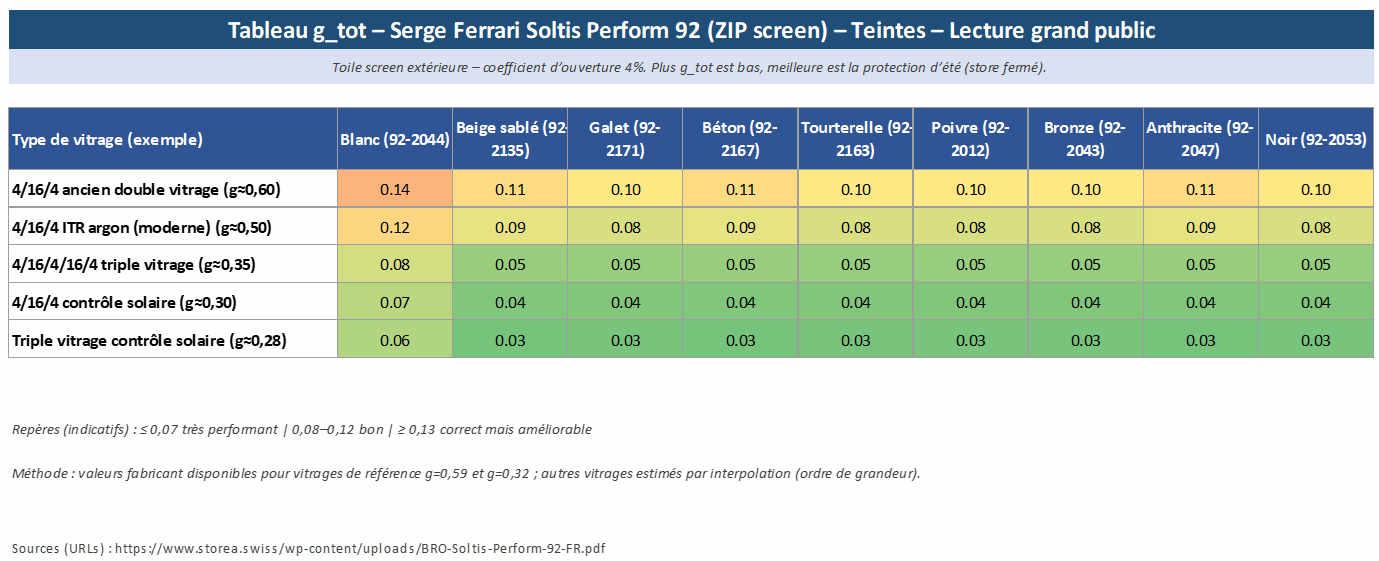The width and height of the screenshot is (1379, 561).
Task: Select the Noir (92-2053) column header
Action: click(1315, 139)
